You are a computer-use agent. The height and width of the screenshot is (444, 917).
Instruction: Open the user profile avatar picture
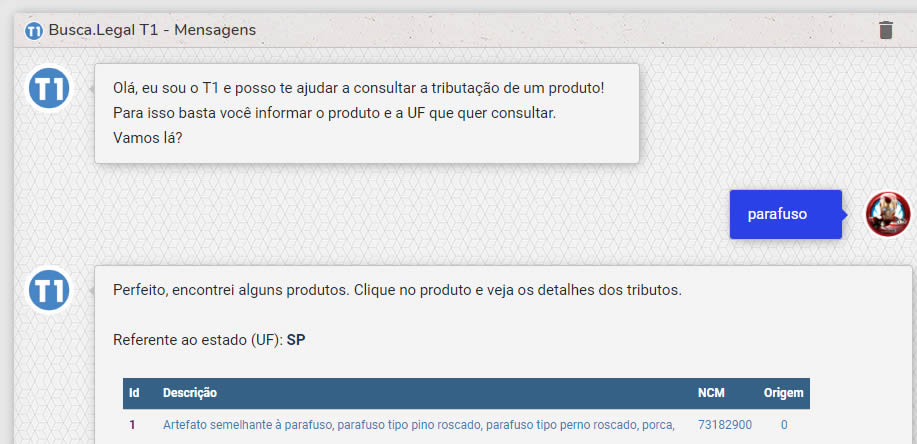coord(888,214)
